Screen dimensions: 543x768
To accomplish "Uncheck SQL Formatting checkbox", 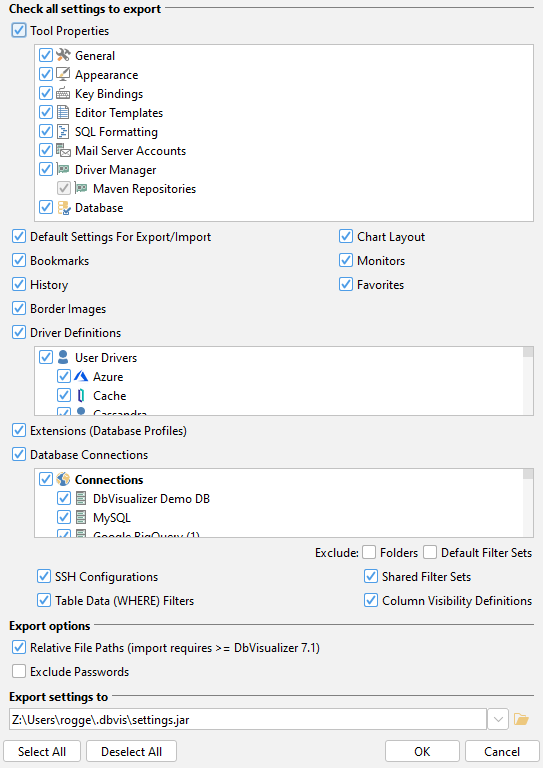I will pos(46,132).
